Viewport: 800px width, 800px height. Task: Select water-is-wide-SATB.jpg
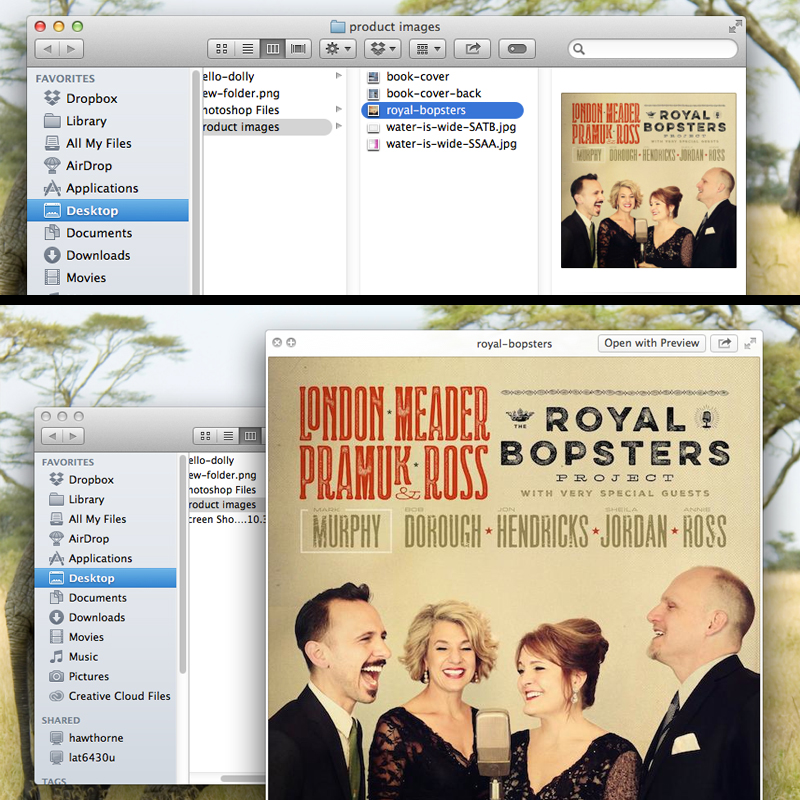pos(451,127)
